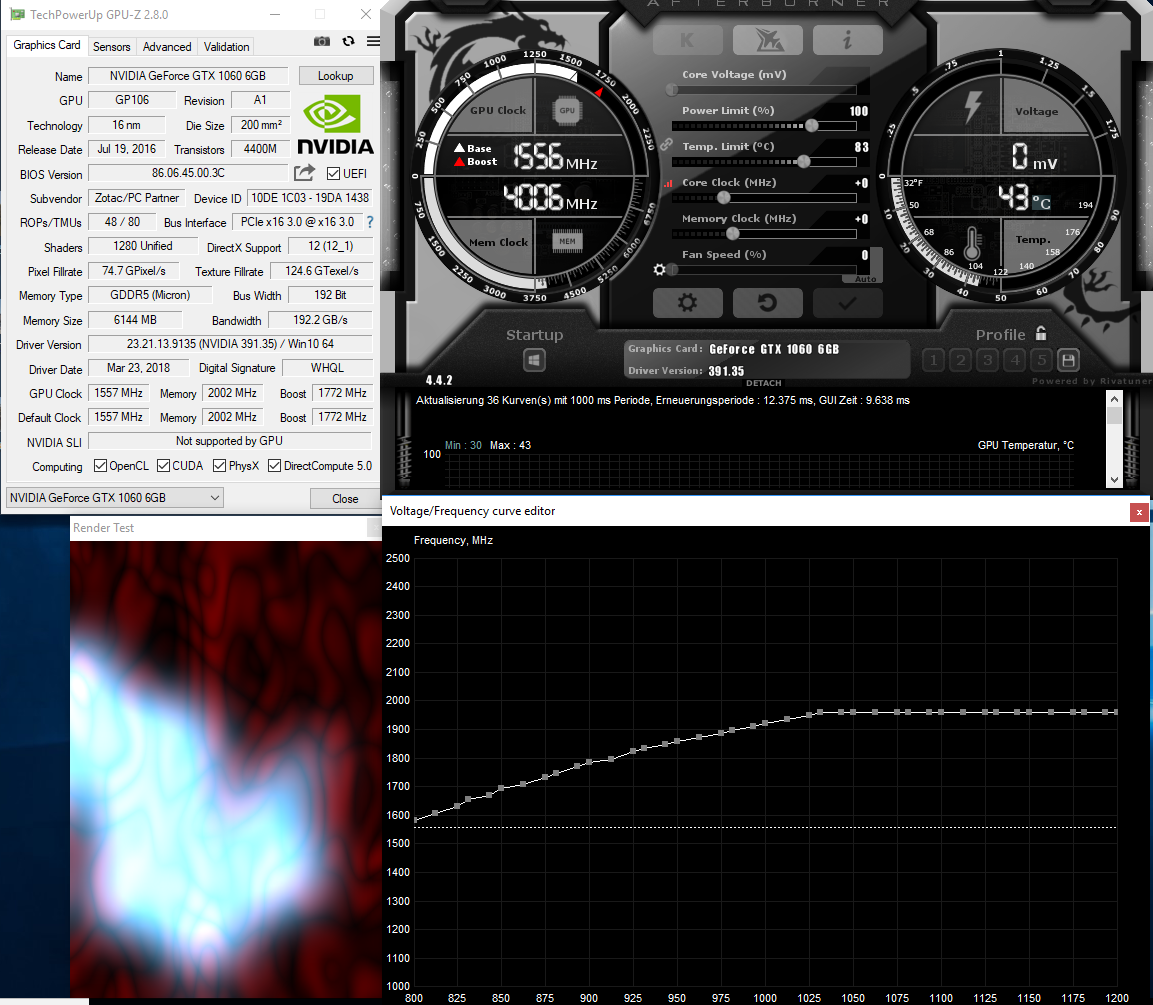Click DETACH on the Afterburner monitor
Screen dimensions: 1153x1005
click(x=763, y=383)
